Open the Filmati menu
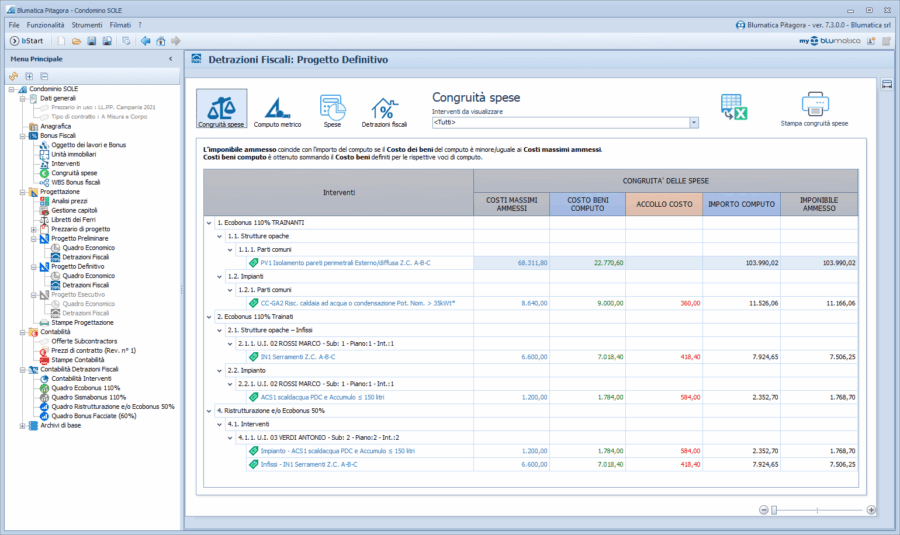Viewport: 900px width, 535px height. pyautogui.click(x=120, y=25)
